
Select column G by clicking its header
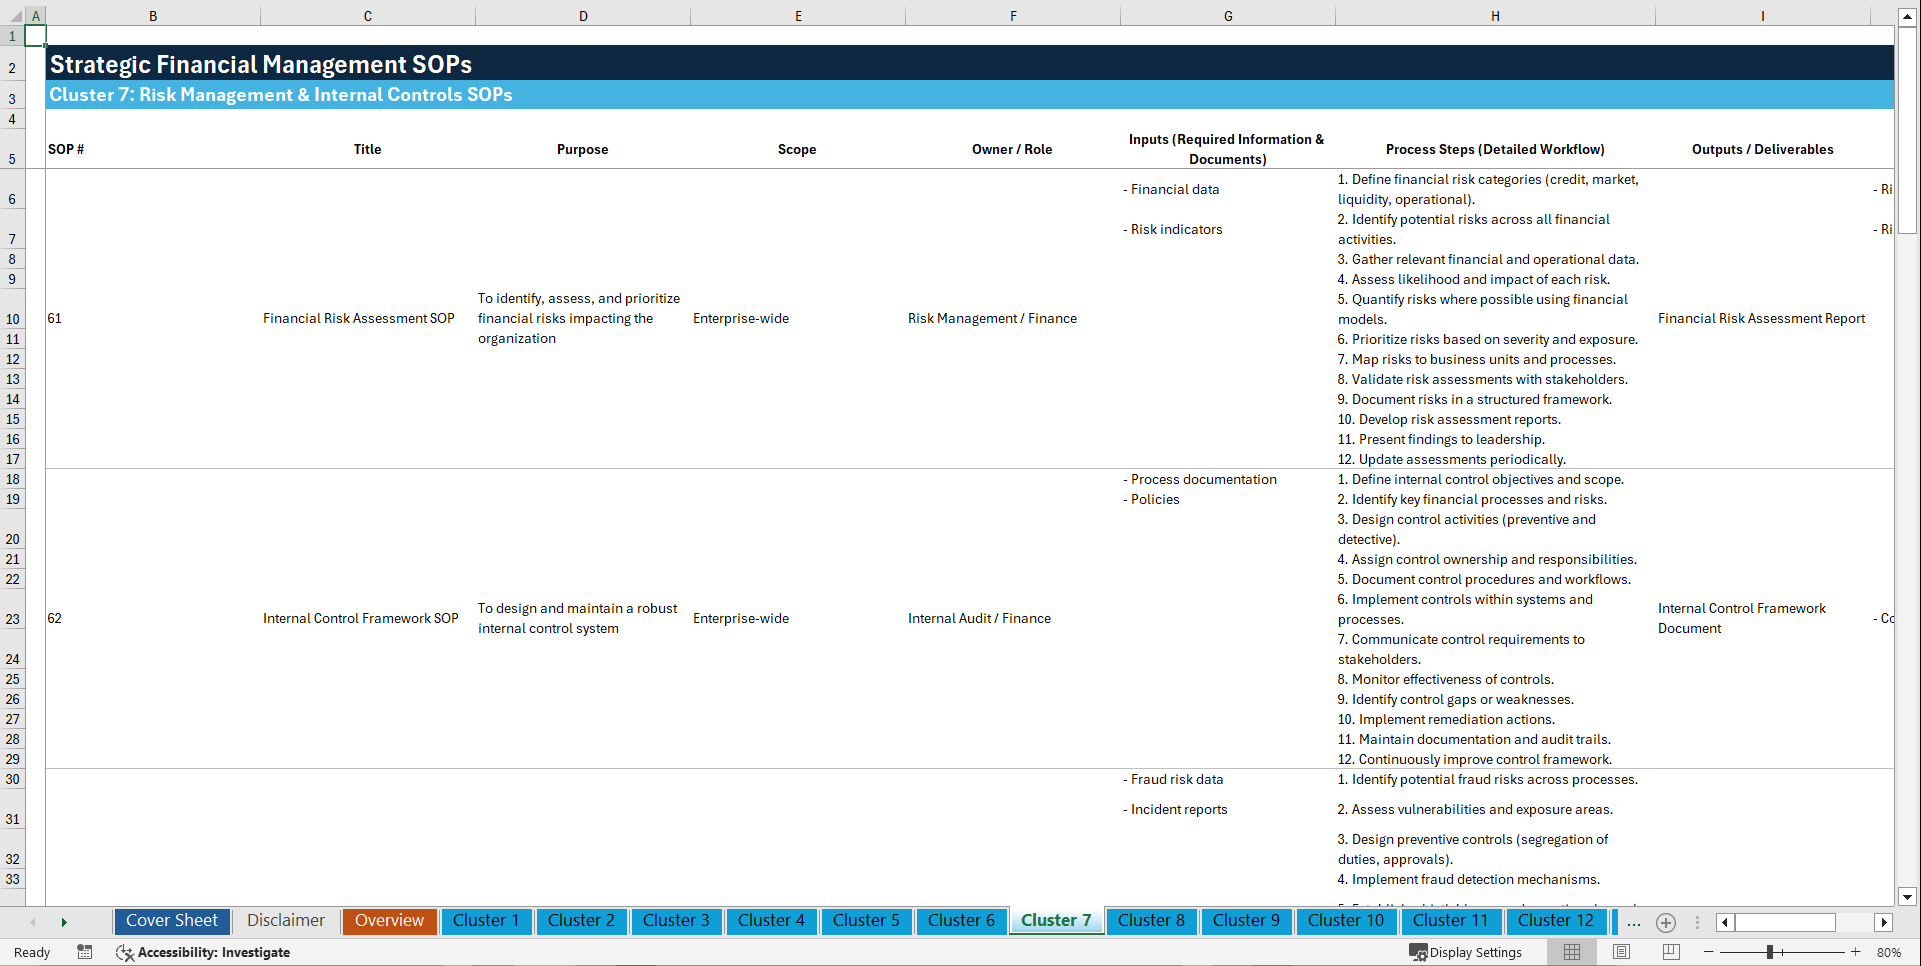(1227, 15)
